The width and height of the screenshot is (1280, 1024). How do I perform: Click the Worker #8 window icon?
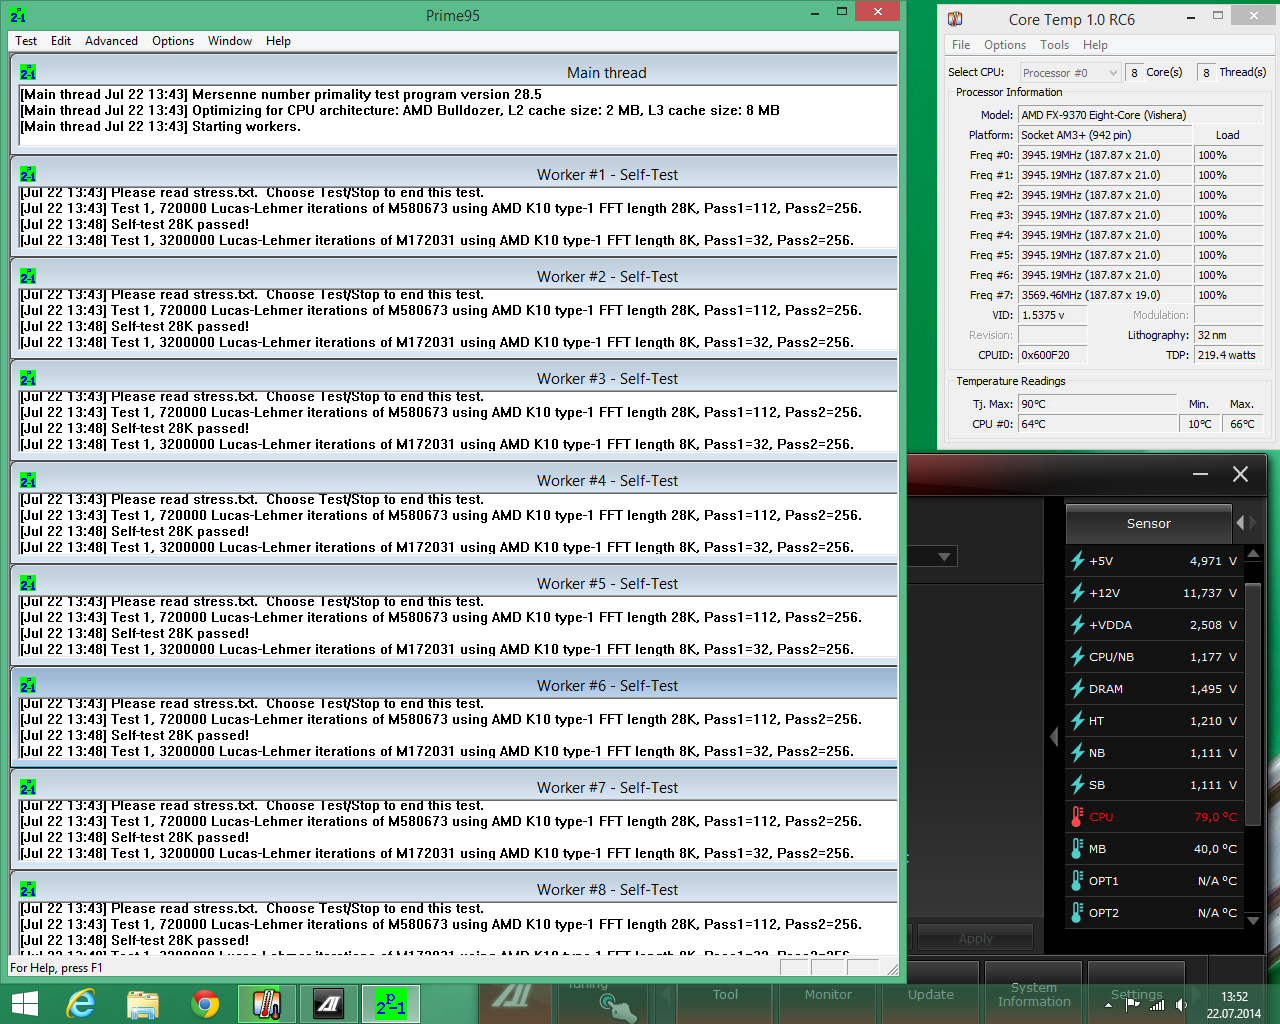click(28, 889)
